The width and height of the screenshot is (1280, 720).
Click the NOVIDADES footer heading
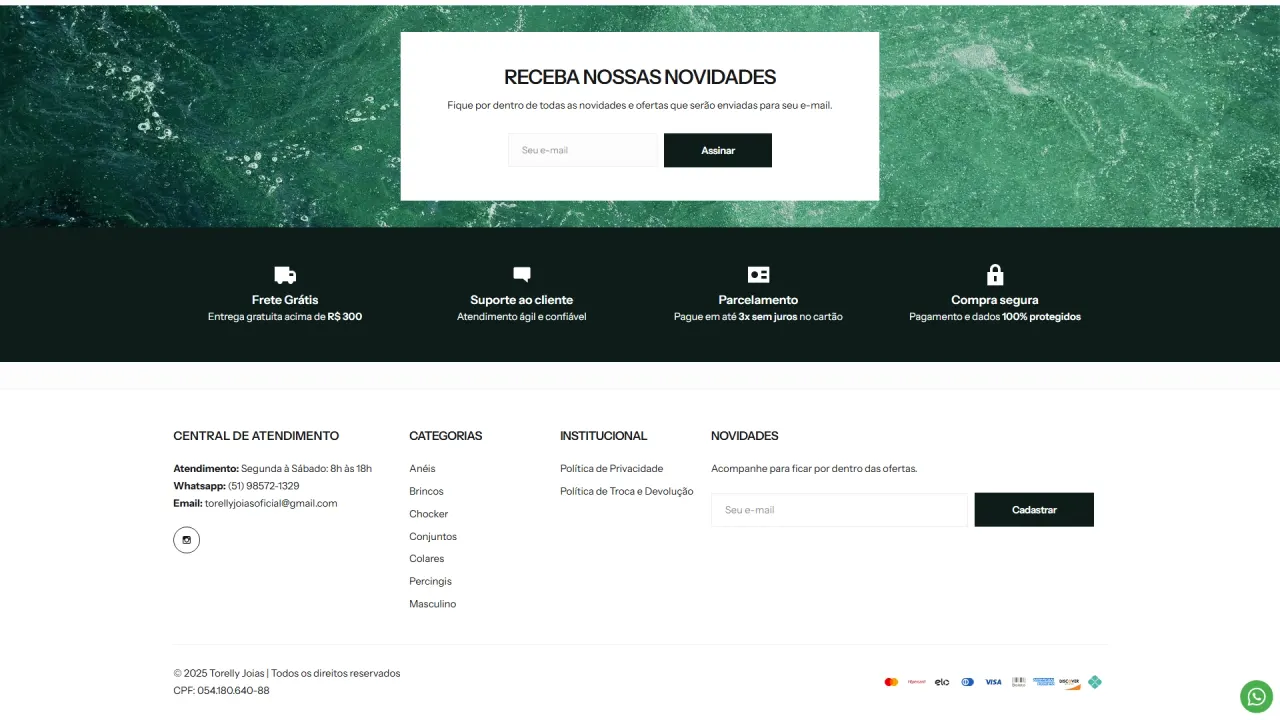[745, 436]
